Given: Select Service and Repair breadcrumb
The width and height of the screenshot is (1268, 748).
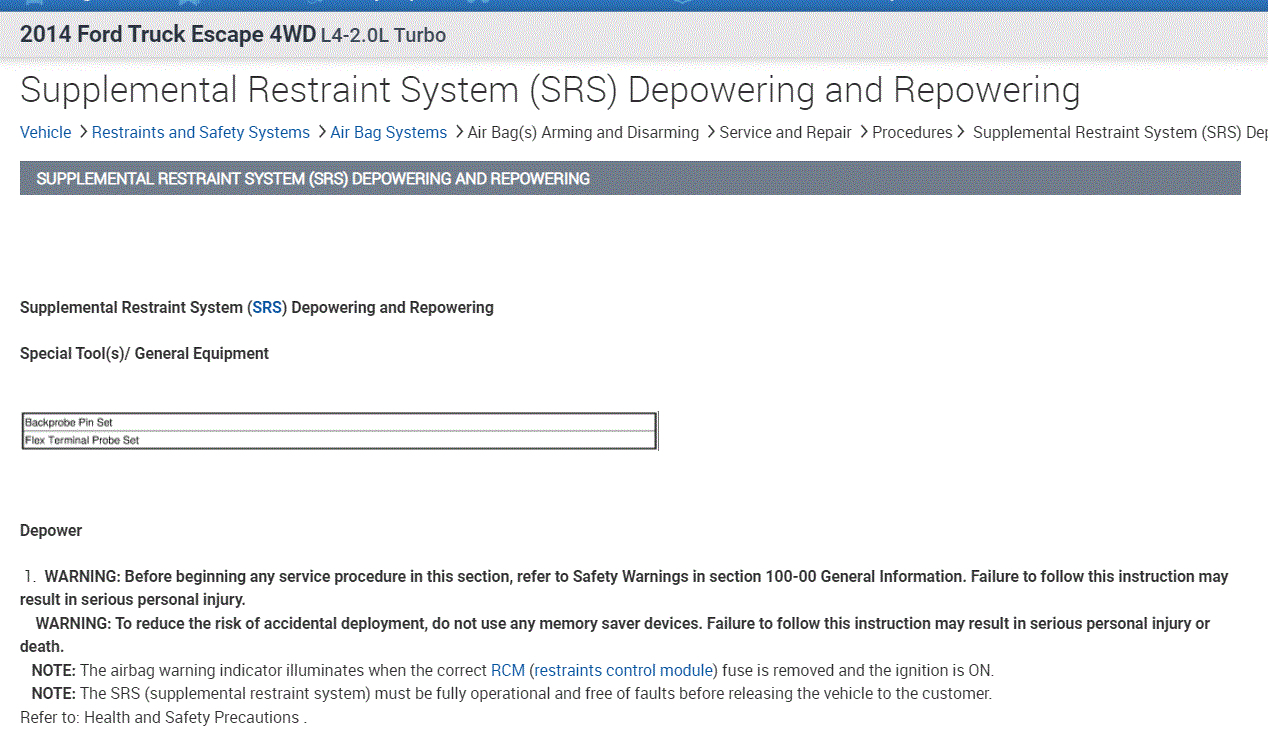Looking at the screenshot, I should point(786,132).
